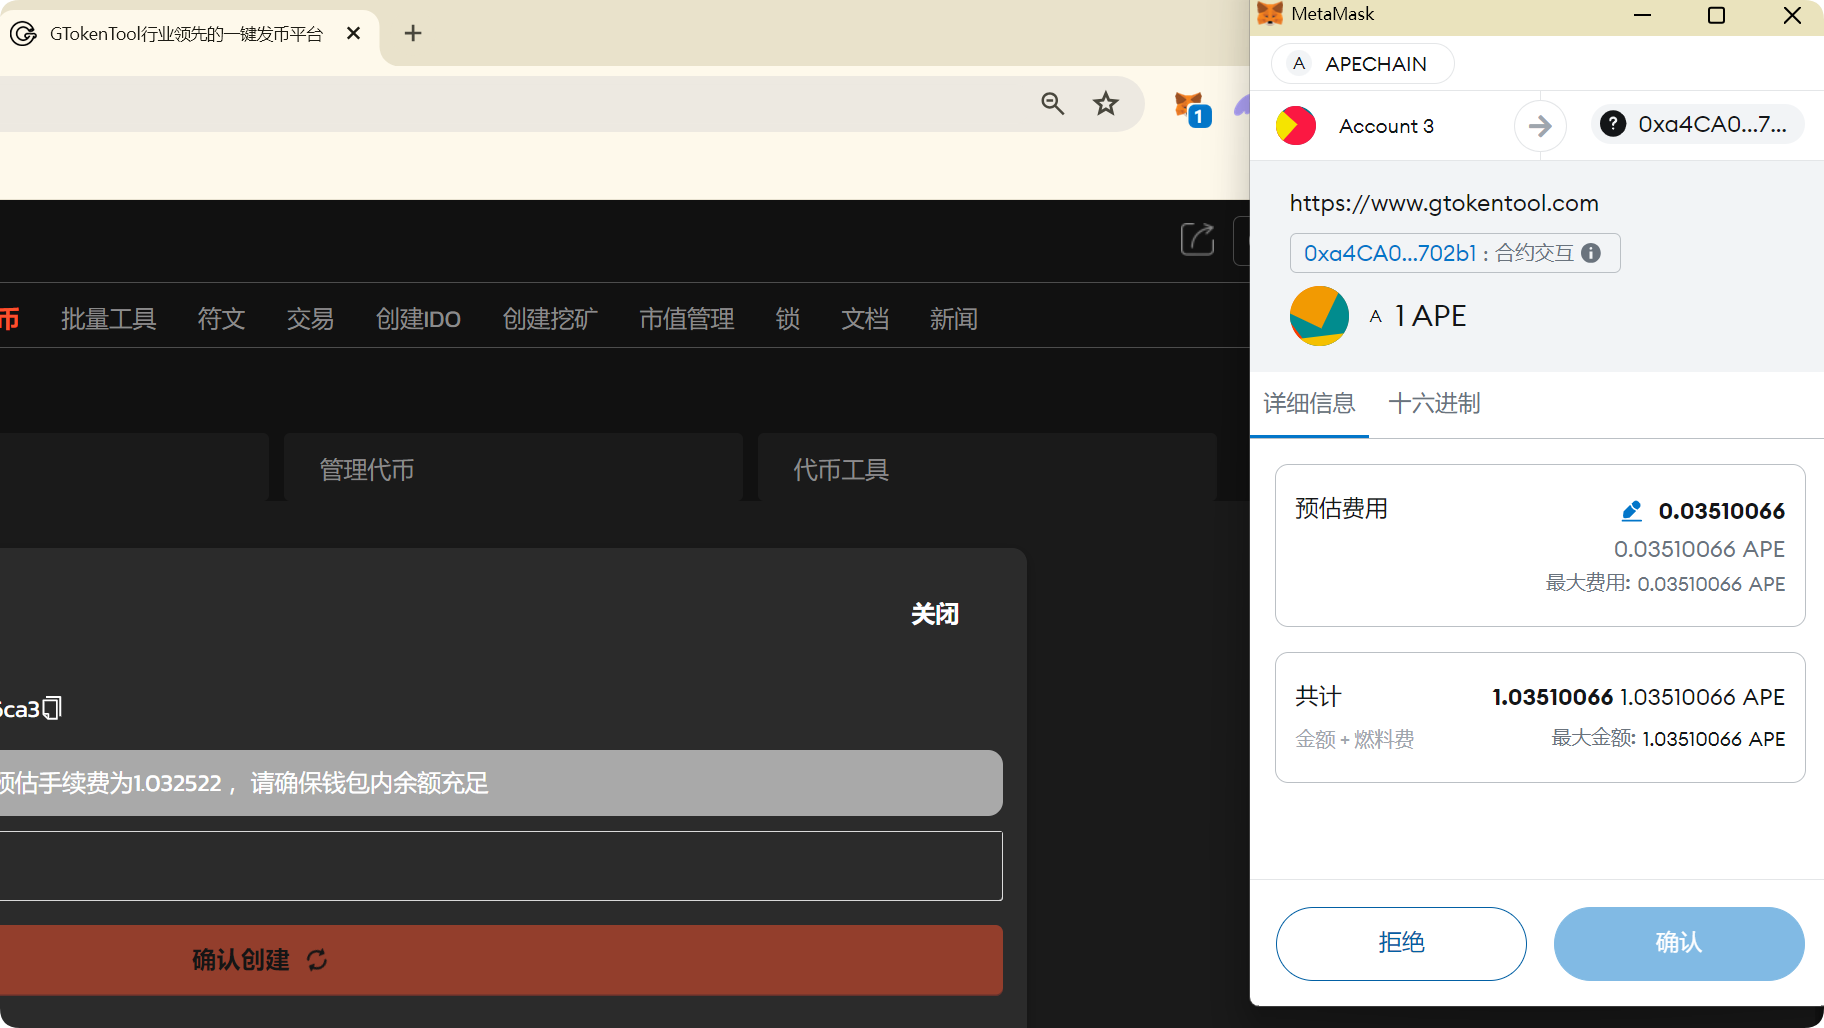Open 交易 menu item
Screen dimensions: 1824x1028
[x=310, y=319]
